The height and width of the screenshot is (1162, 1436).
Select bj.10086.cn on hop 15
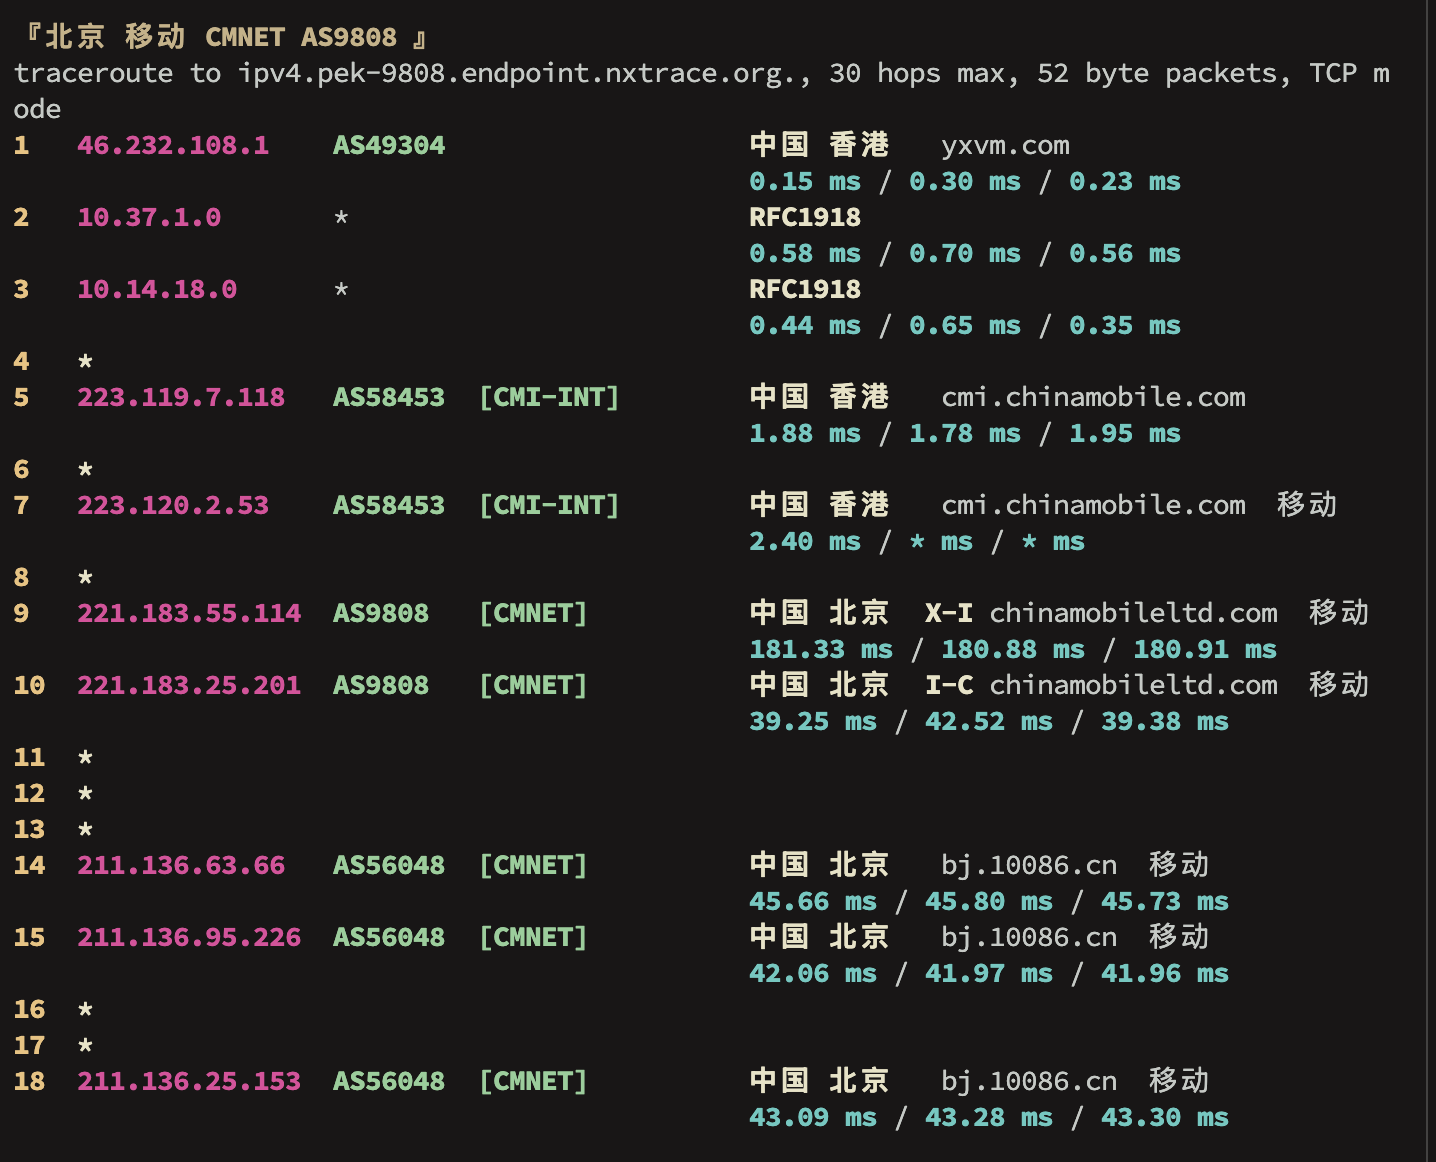1029,937
